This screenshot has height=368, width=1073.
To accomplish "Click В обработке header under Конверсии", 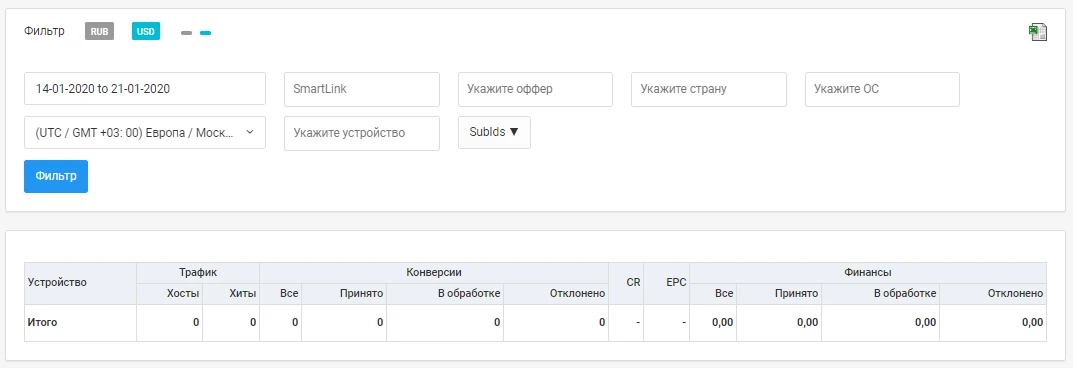I will [445, 293].
